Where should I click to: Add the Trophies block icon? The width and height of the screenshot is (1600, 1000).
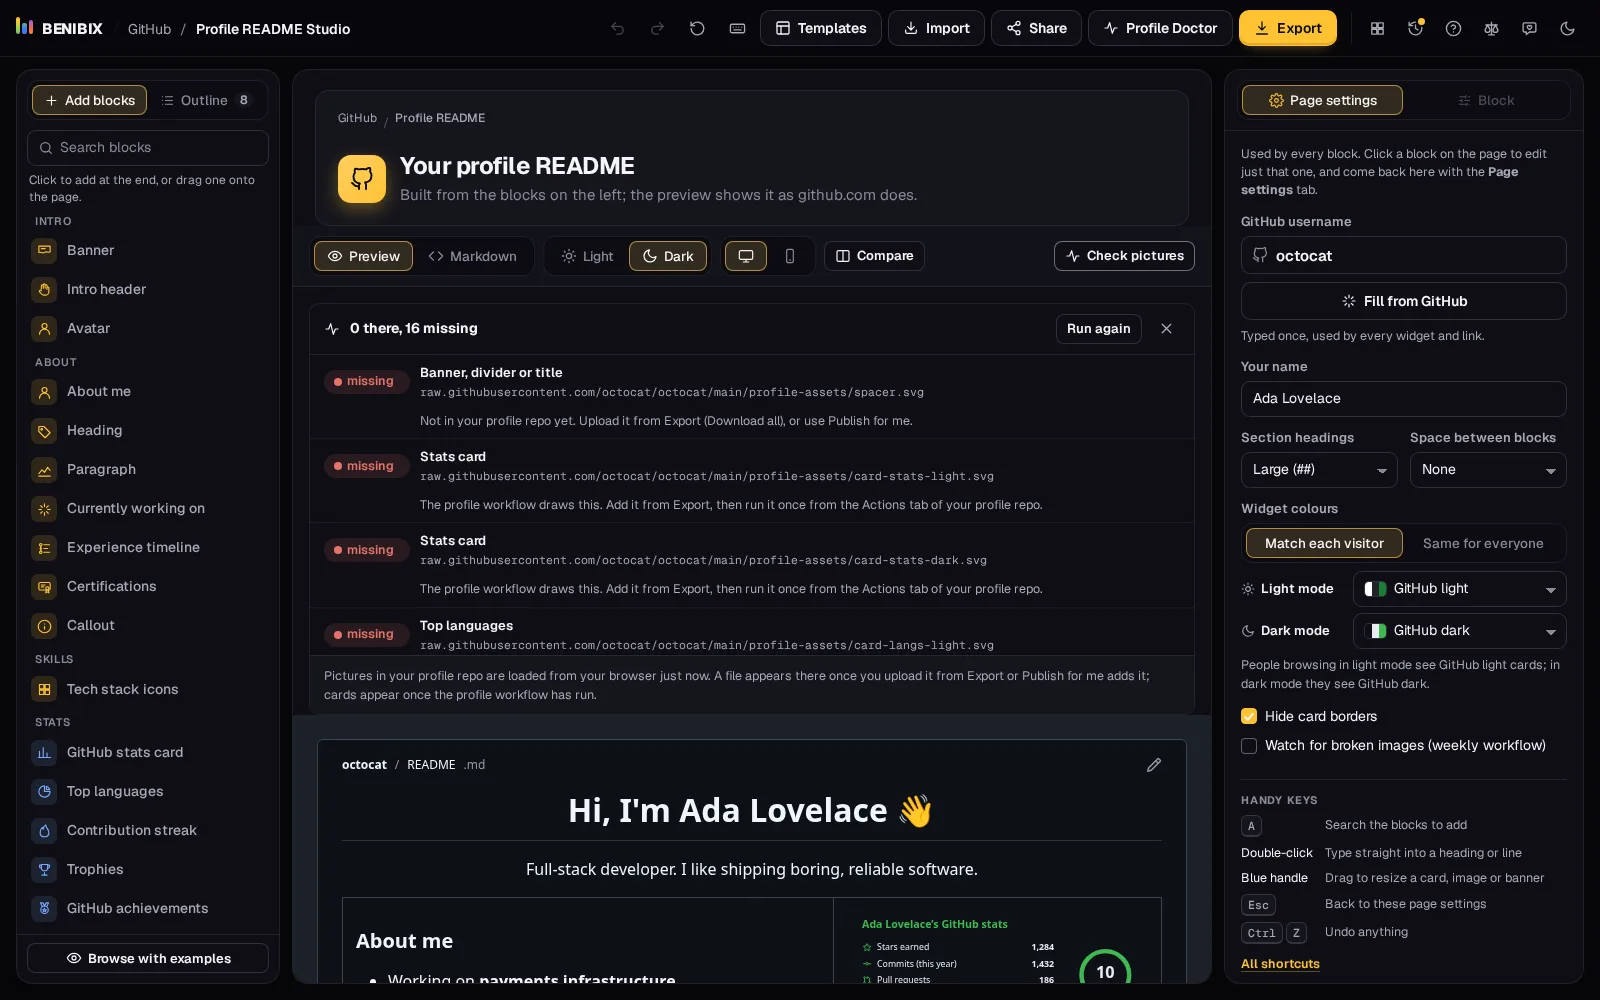44,870
